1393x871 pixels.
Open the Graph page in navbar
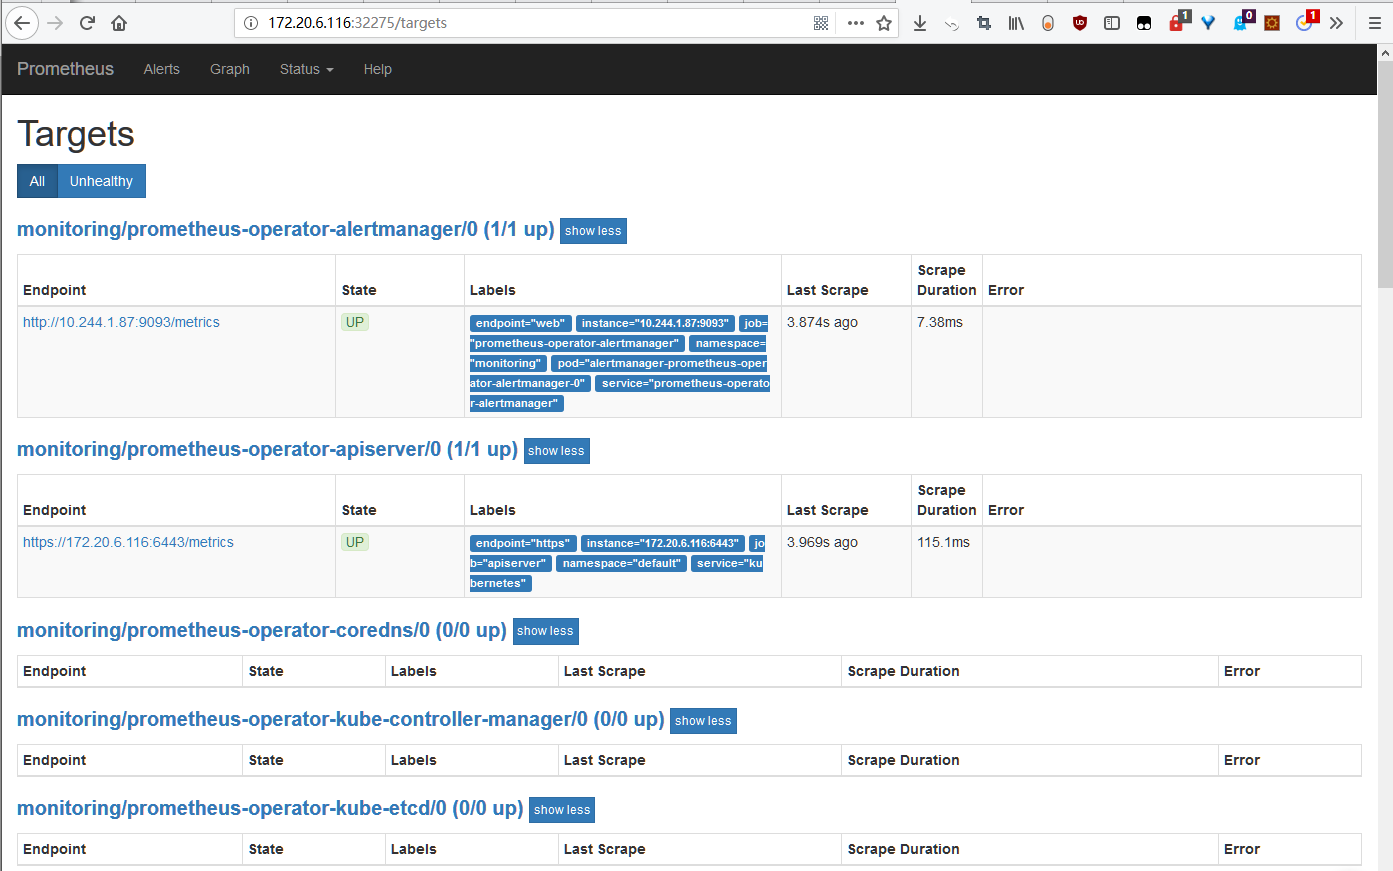point(229,69)
